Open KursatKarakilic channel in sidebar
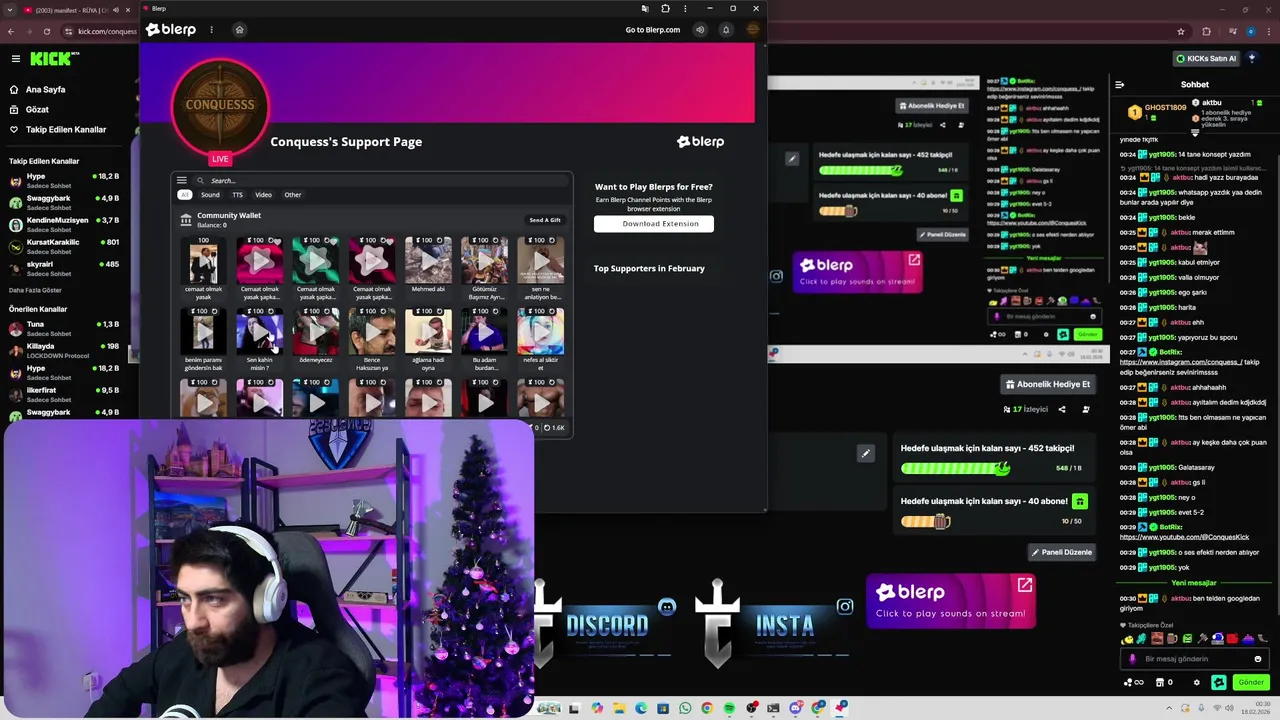The image size is (1280, 720). (65, 246)
